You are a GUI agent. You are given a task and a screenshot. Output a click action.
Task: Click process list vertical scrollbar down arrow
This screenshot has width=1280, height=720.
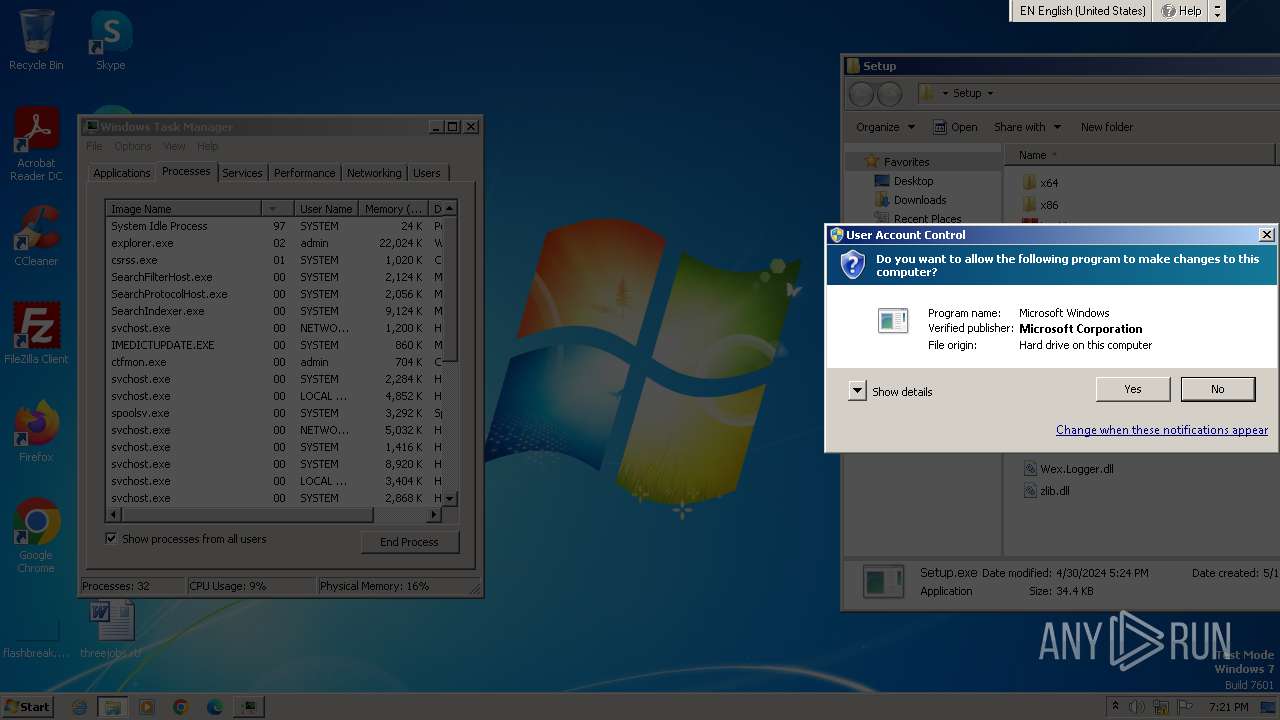(450, 498)
